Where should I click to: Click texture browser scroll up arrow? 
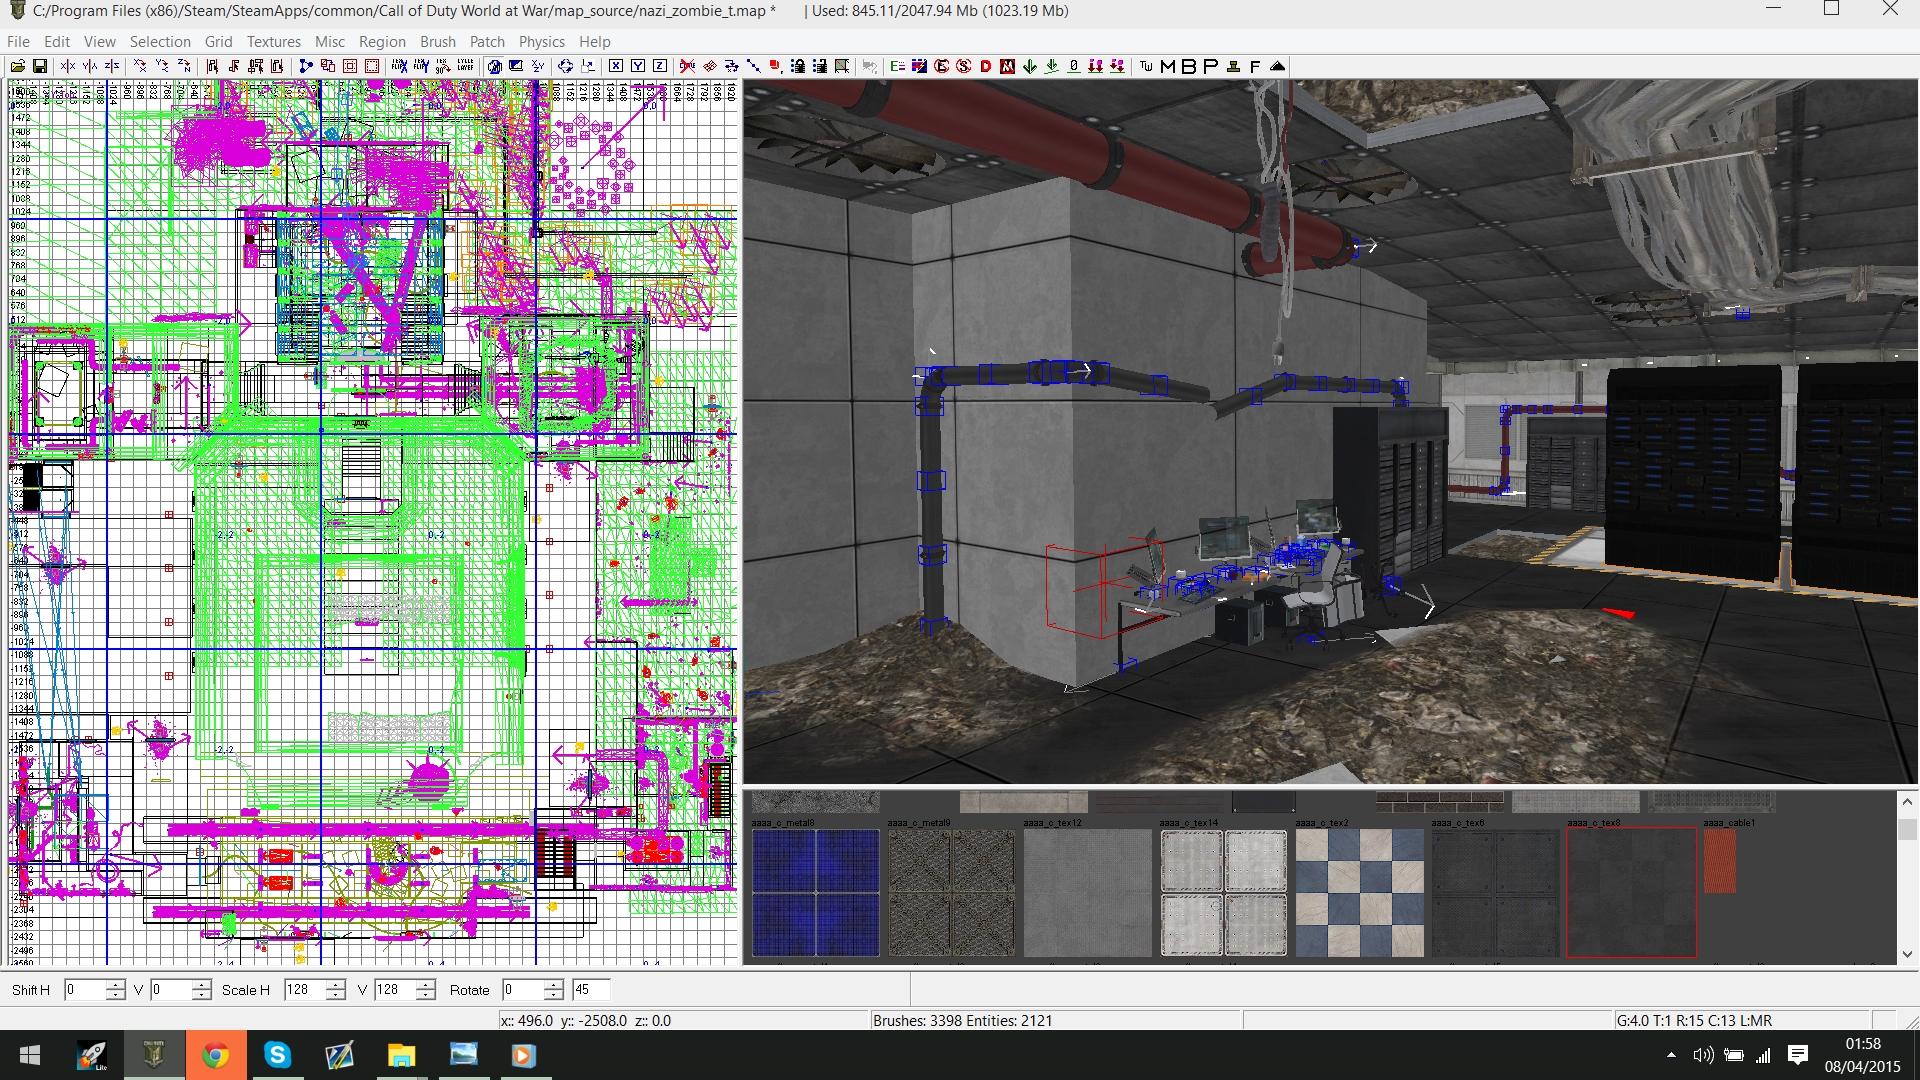click(x=1907, y=801)
